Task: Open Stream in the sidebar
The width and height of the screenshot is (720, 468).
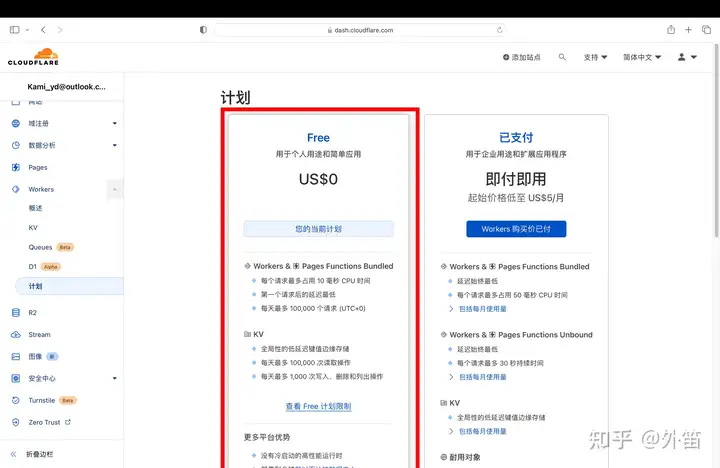Action: click(x=39, y=335)
